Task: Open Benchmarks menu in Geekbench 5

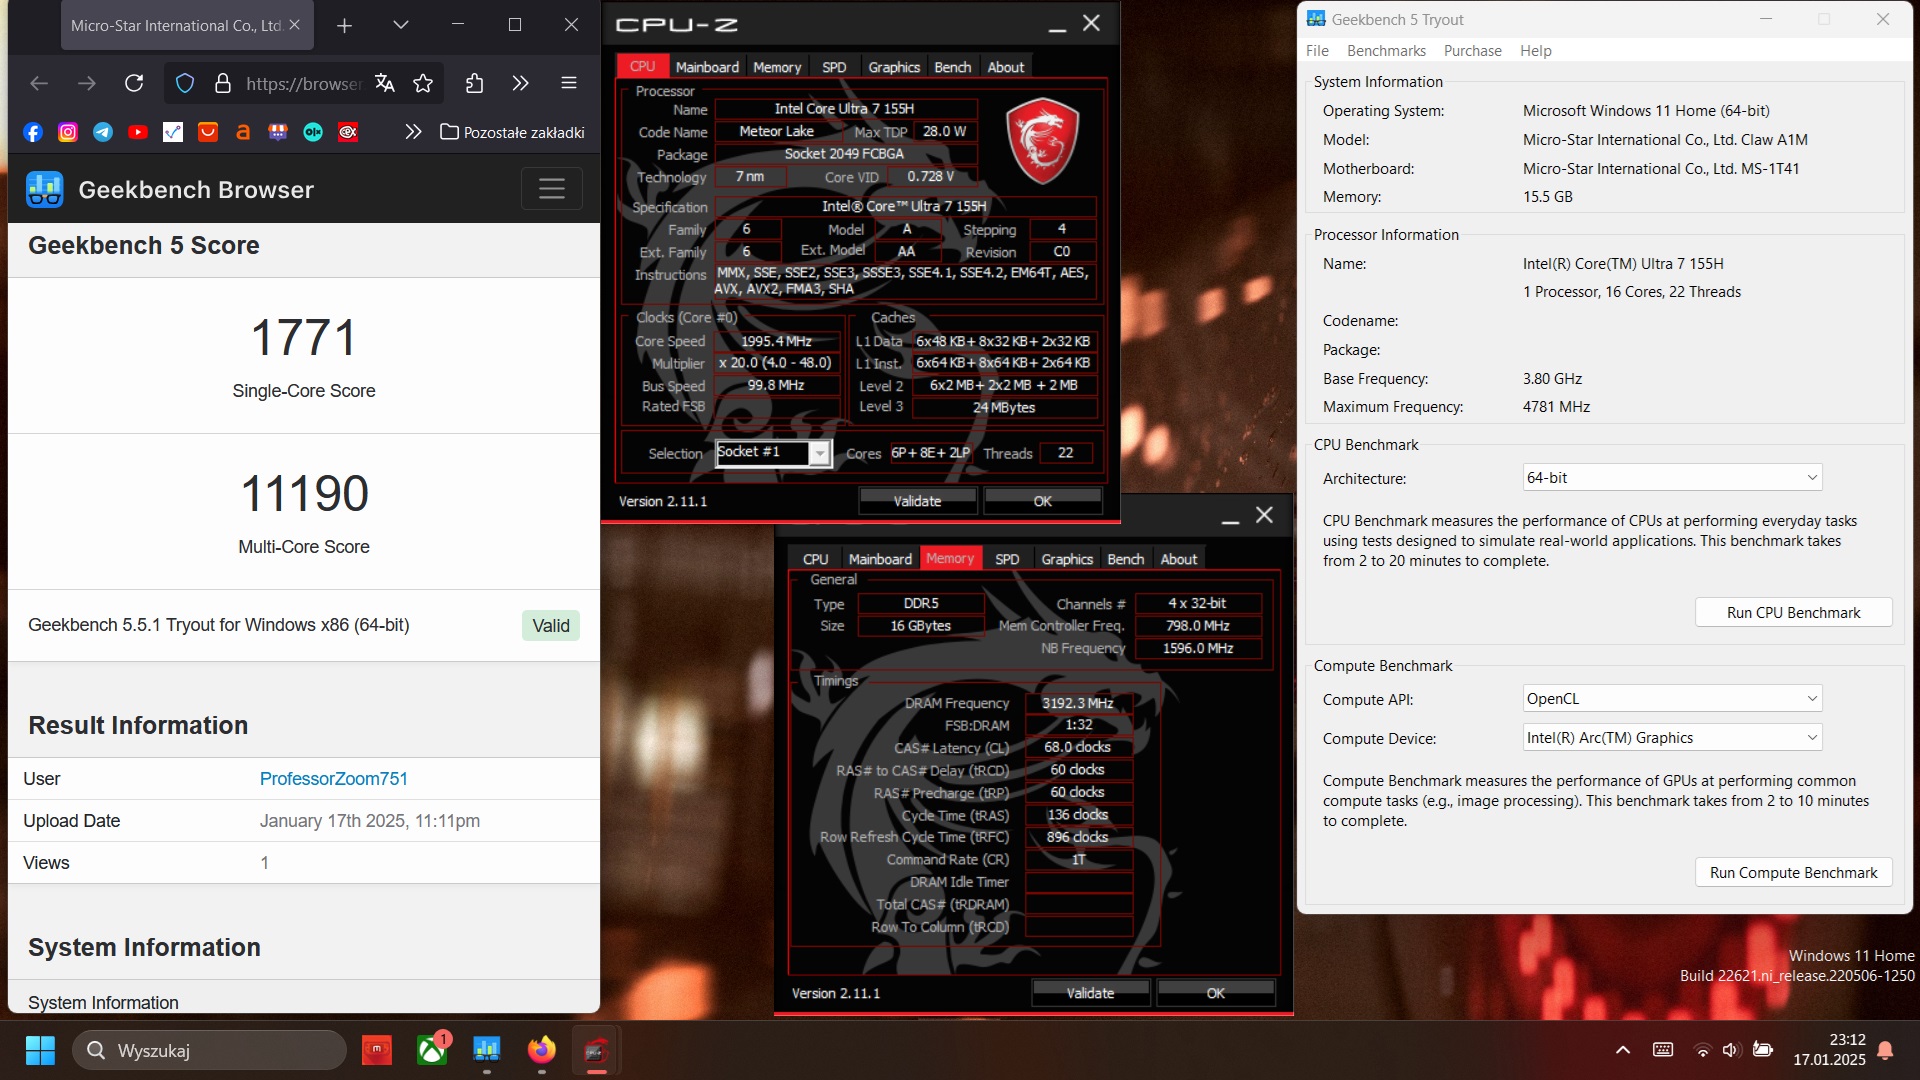Action: coord(1386,51)
